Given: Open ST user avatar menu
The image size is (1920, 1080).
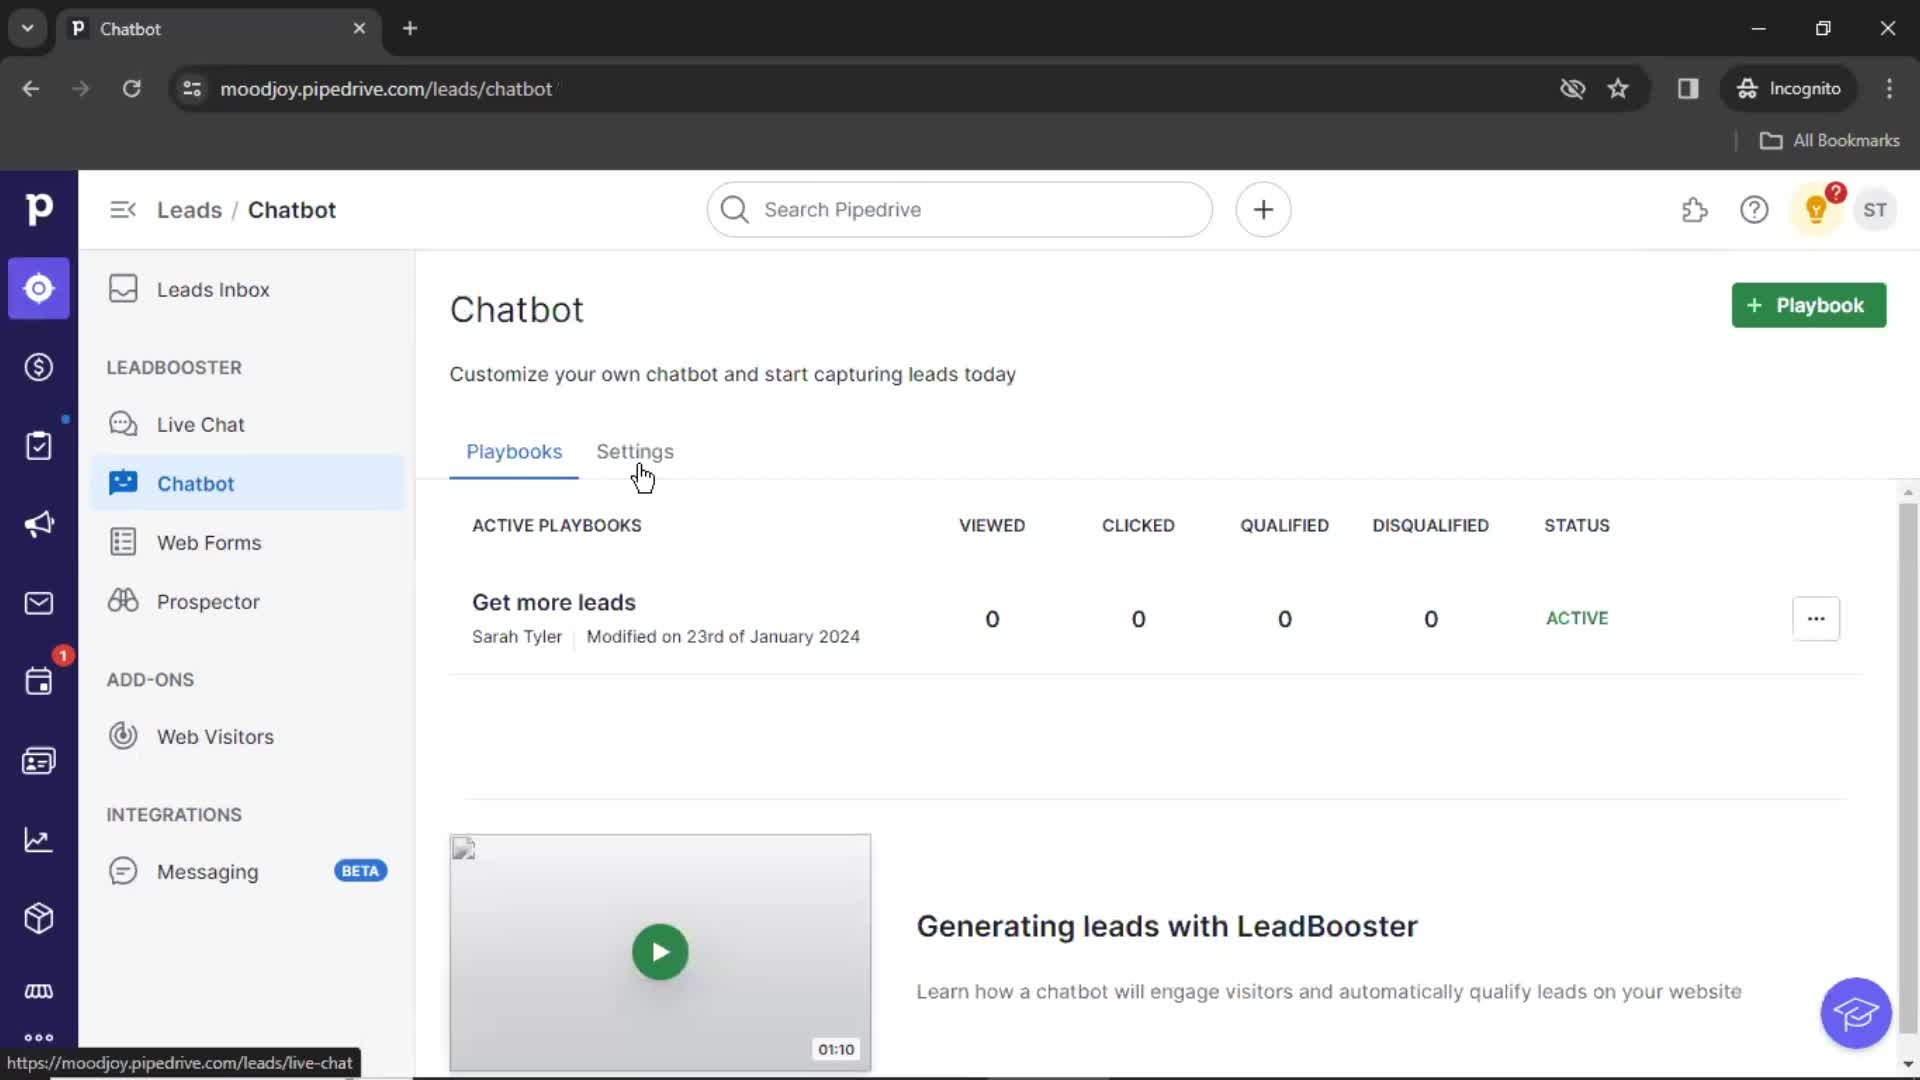Looking at the screenshot, I should point(1875,210).
